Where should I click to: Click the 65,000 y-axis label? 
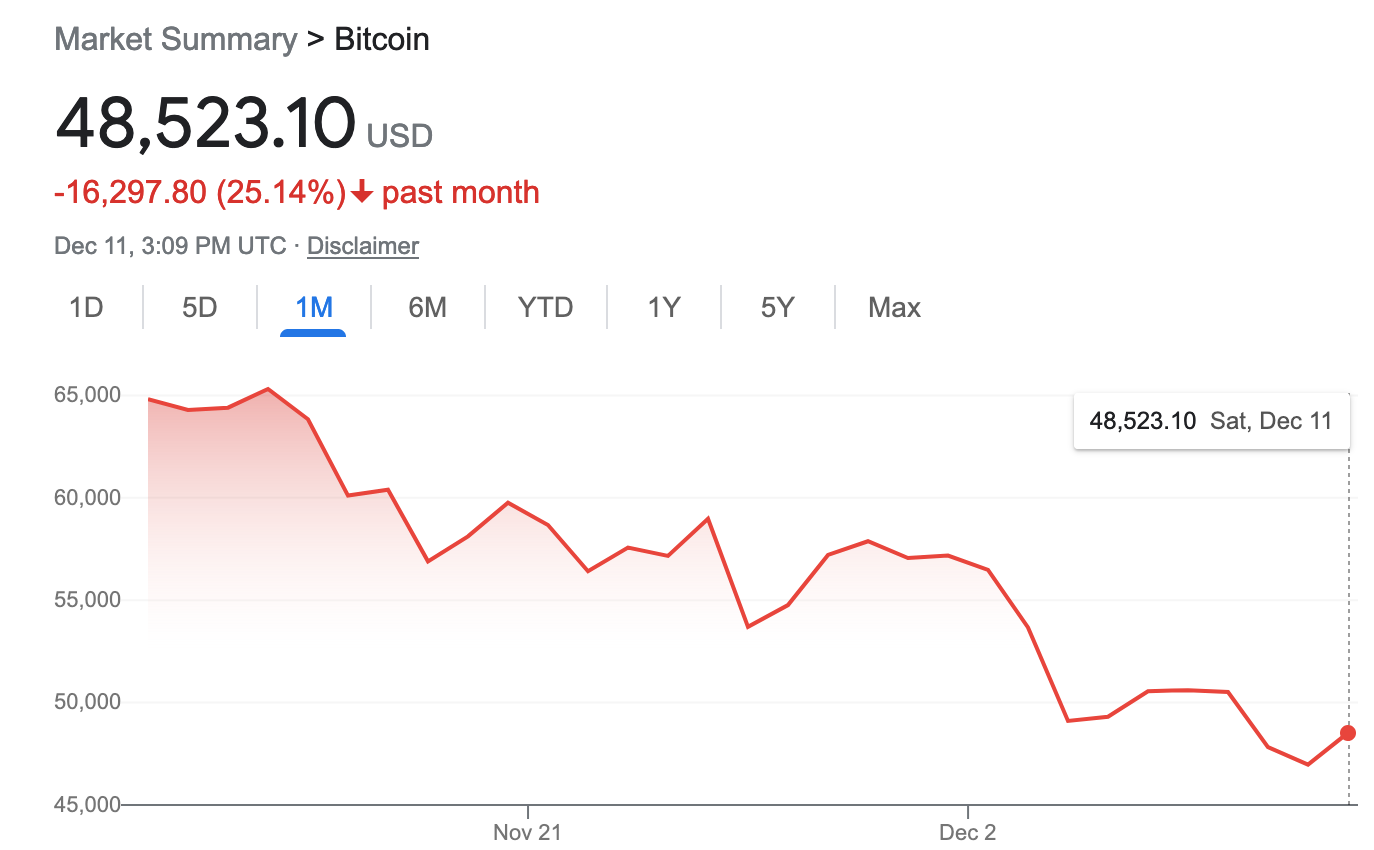click(86, 396)
